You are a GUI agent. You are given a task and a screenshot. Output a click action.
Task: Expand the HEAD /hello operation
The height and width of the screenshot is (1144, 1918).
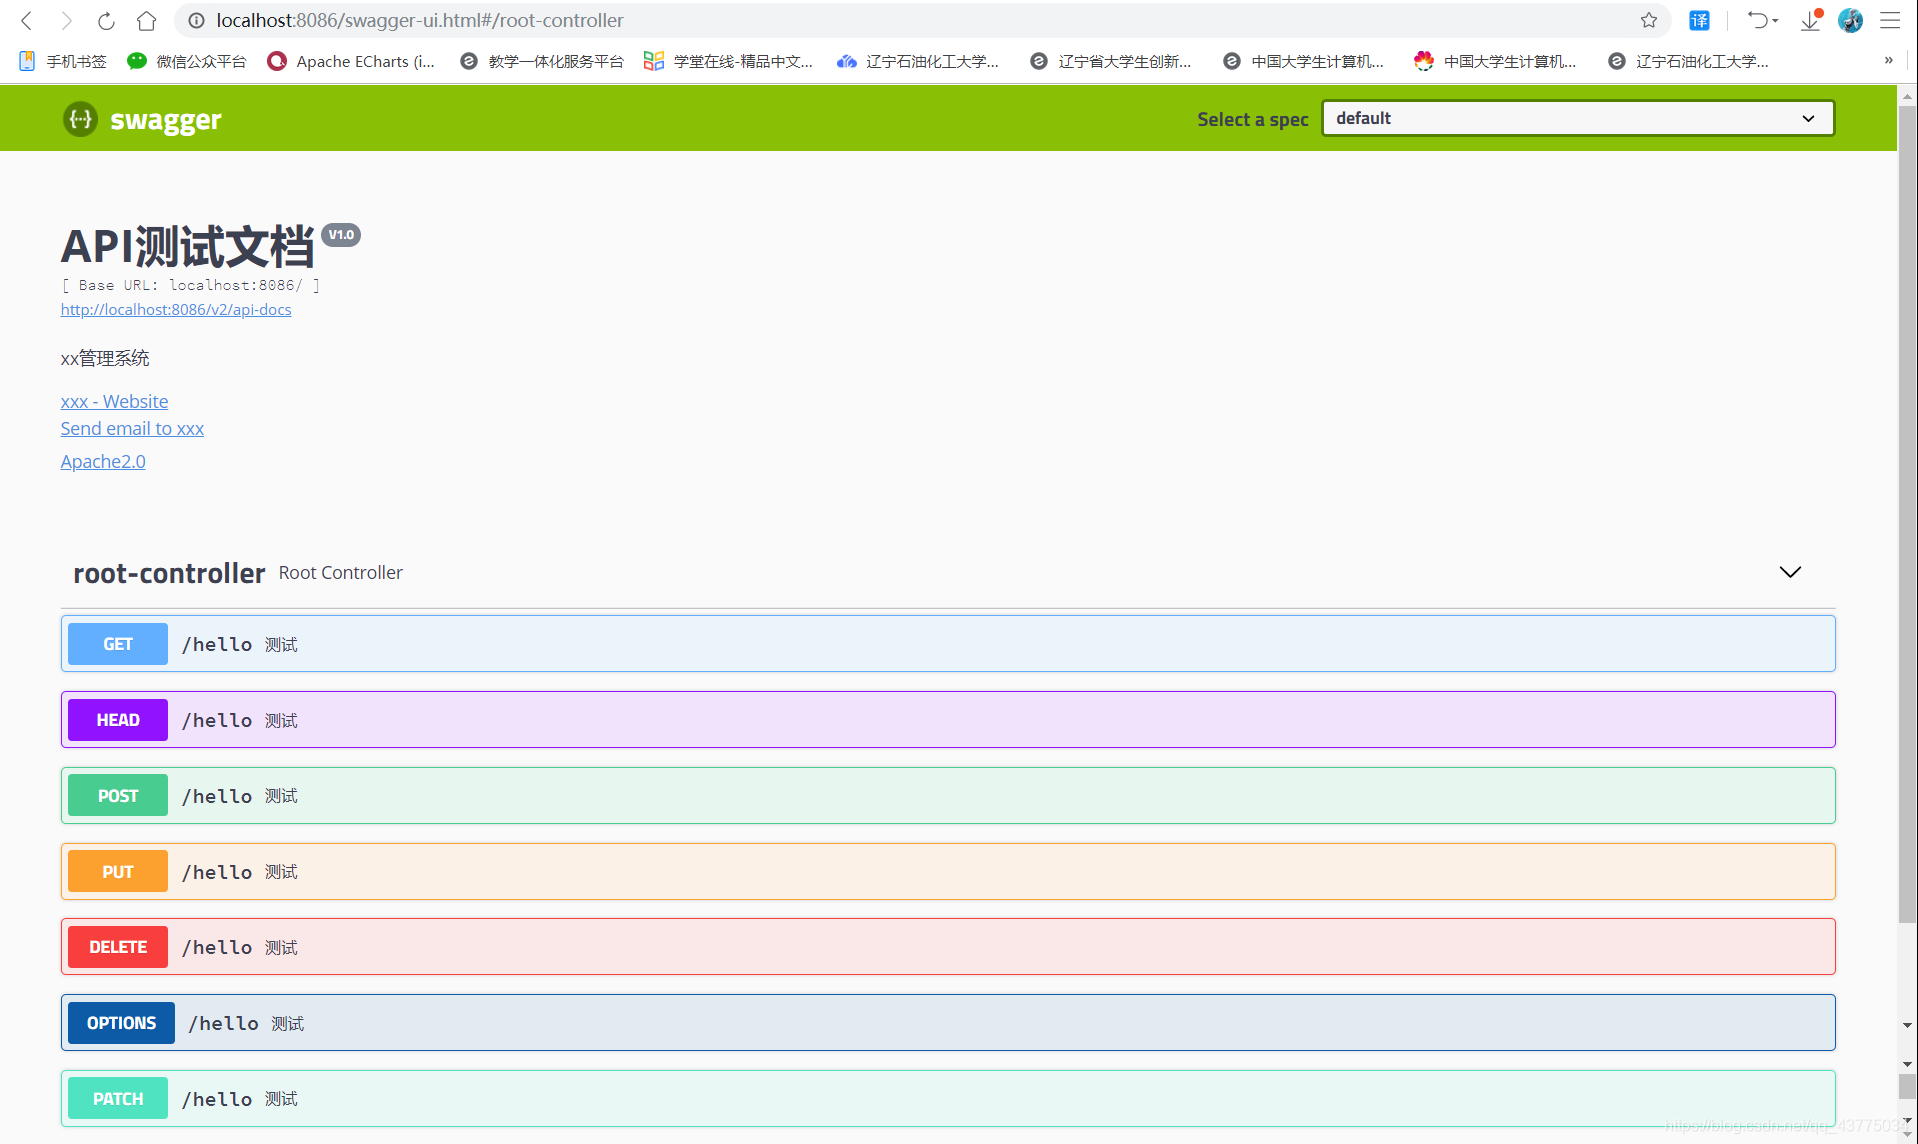tap(948, 720)
